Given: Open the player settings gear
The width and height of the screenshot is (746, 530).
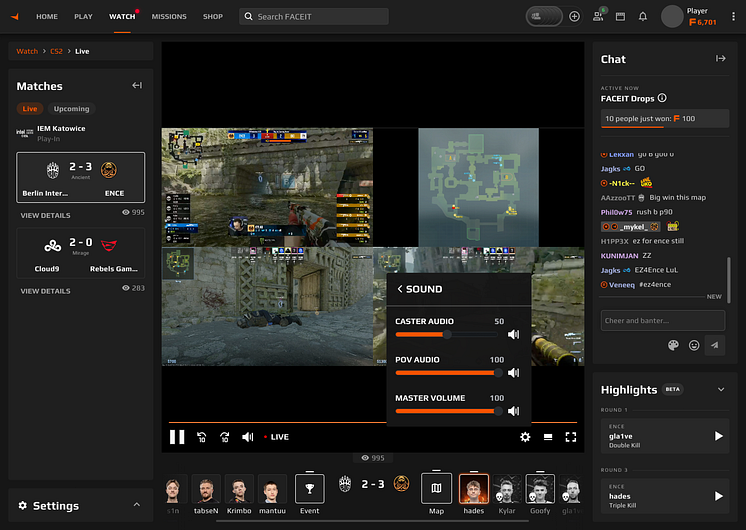Looking at the screenshot, I should 525,437.
